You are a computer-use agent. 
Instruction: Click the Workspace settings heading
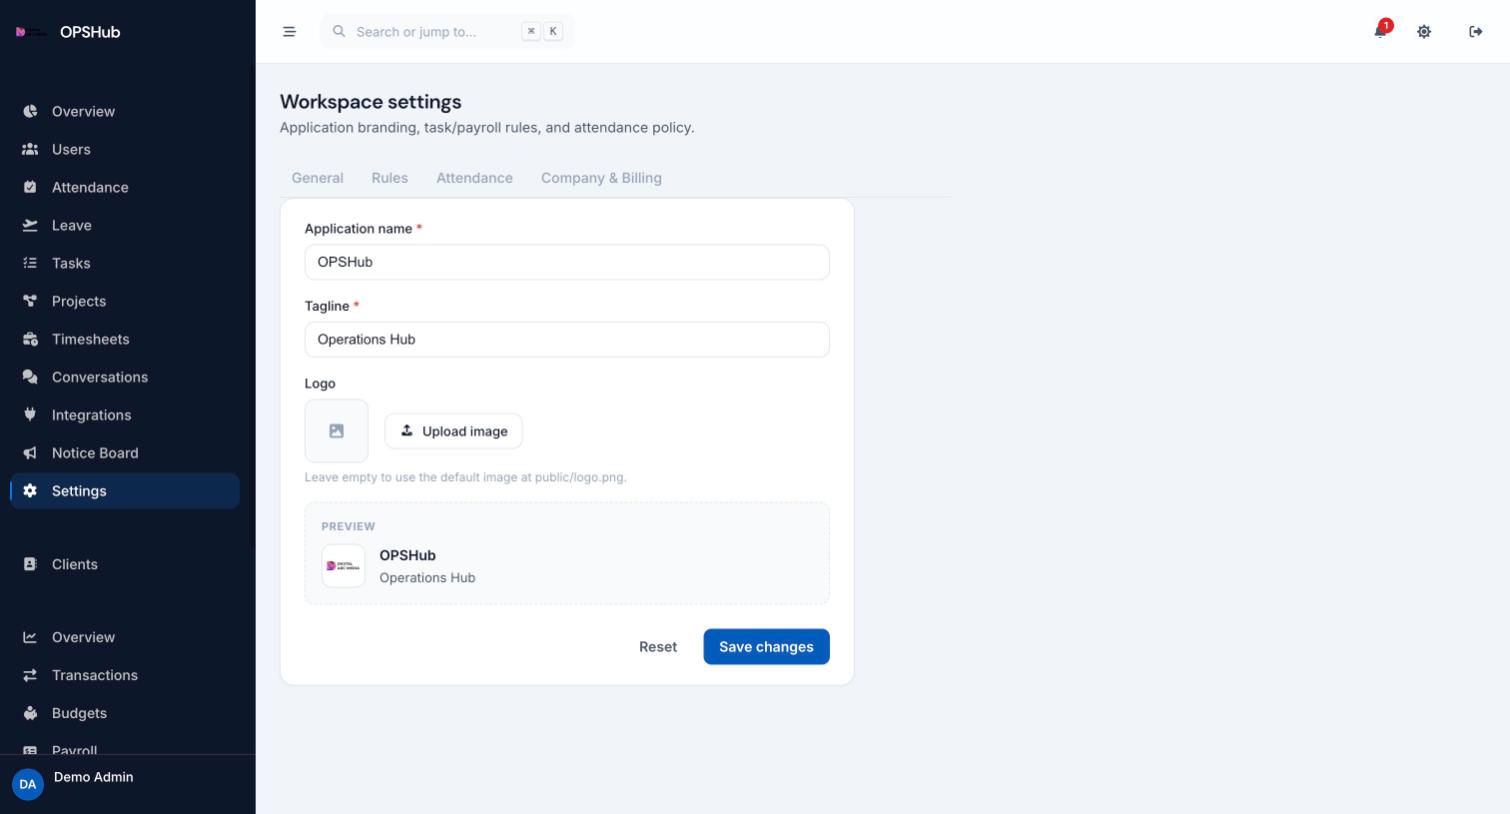point(370,102)
